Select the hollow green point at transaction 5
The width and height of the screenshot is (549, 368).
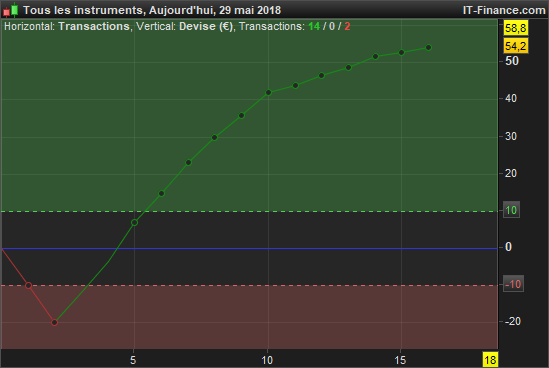point(134,222)
